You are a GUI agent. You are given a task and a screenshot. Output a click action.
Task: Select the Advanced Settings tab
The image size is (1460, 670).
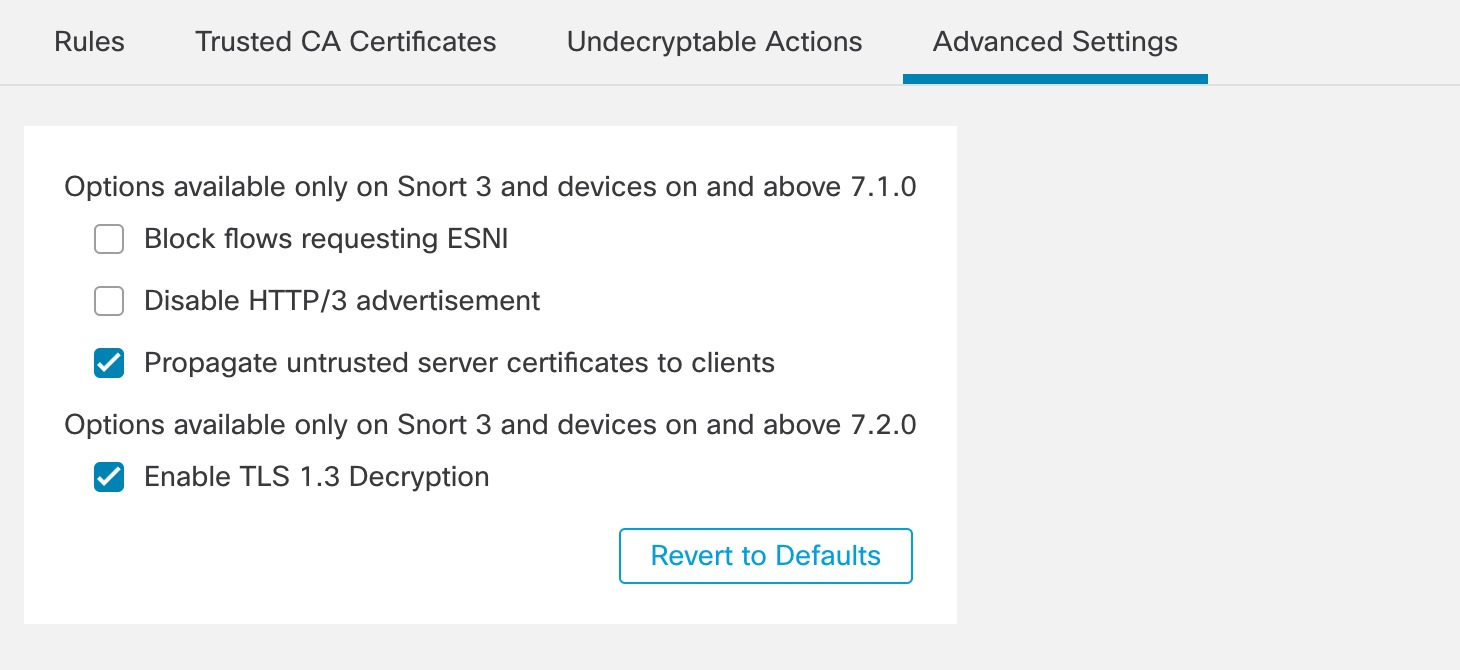click(1054, 42)
